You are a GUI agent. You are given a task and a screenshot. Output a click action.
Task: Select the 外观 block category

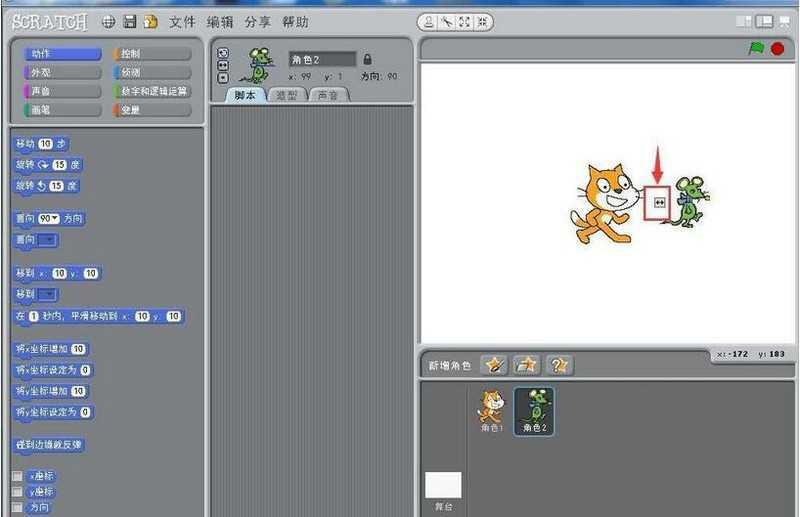pyautogui.click(x=62, y=72)
